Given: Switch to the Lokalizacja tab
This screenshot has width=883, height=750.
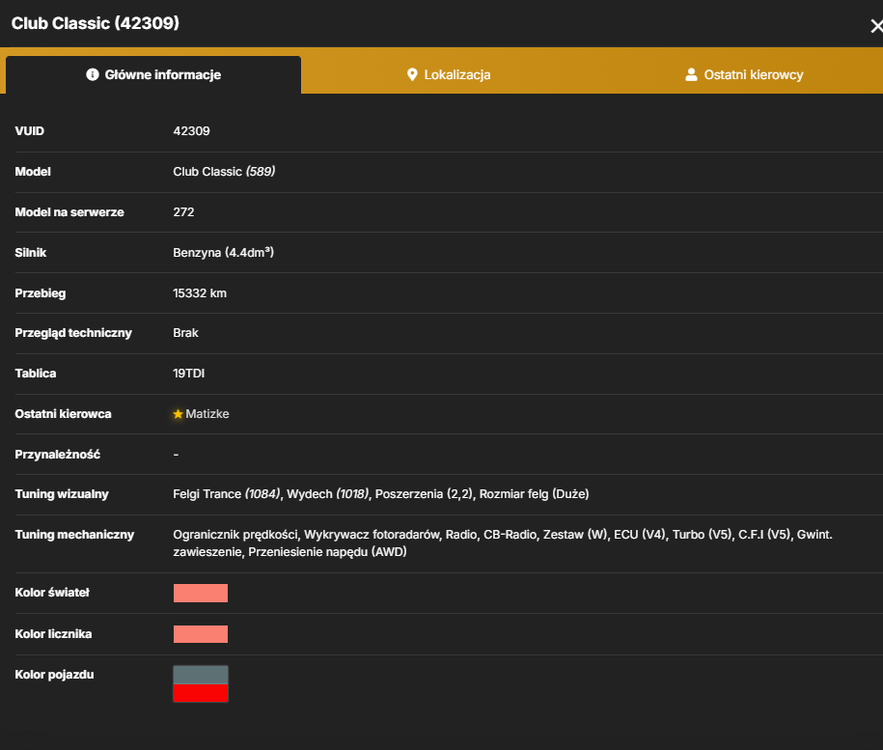Looking at the screenshot, I should click(x=448, y=74).
